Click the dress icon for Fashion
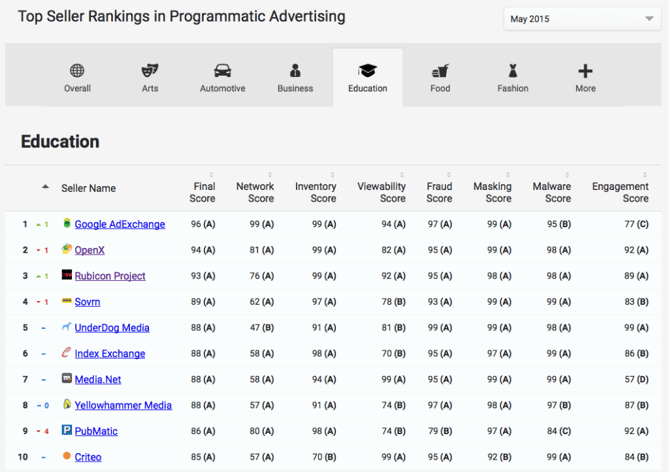669x472 pixels. point(513,70)
